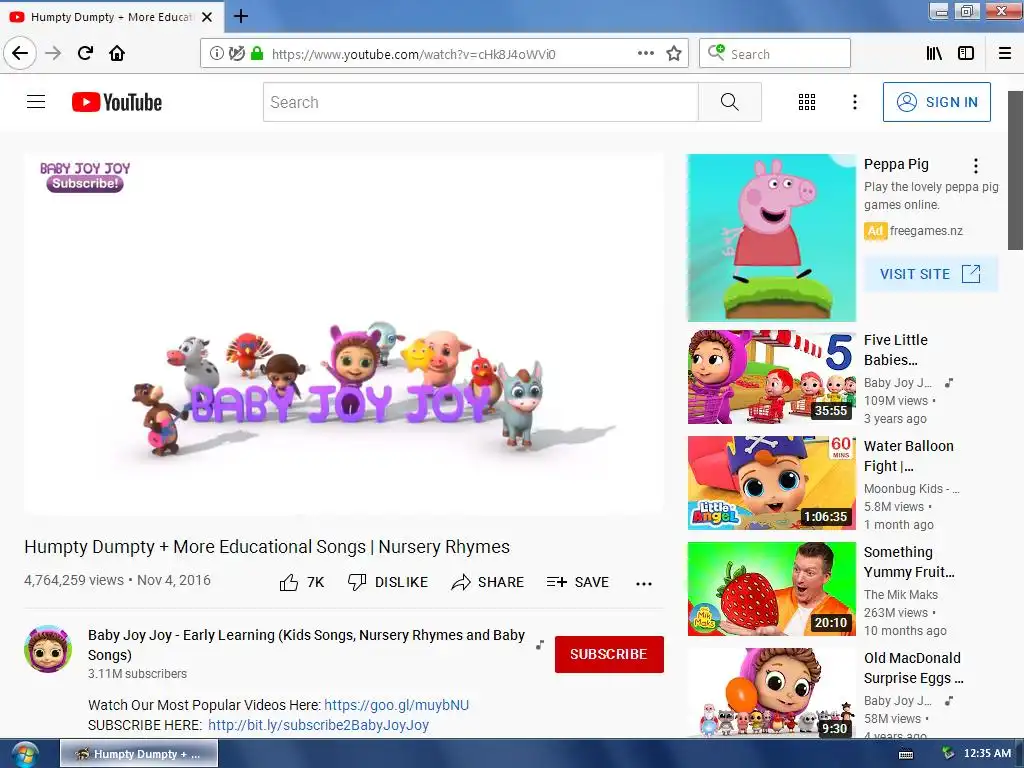Click the 12:35 AM taskbar clock
Viewport: 1024px width, 768px height.
(987, 753)
